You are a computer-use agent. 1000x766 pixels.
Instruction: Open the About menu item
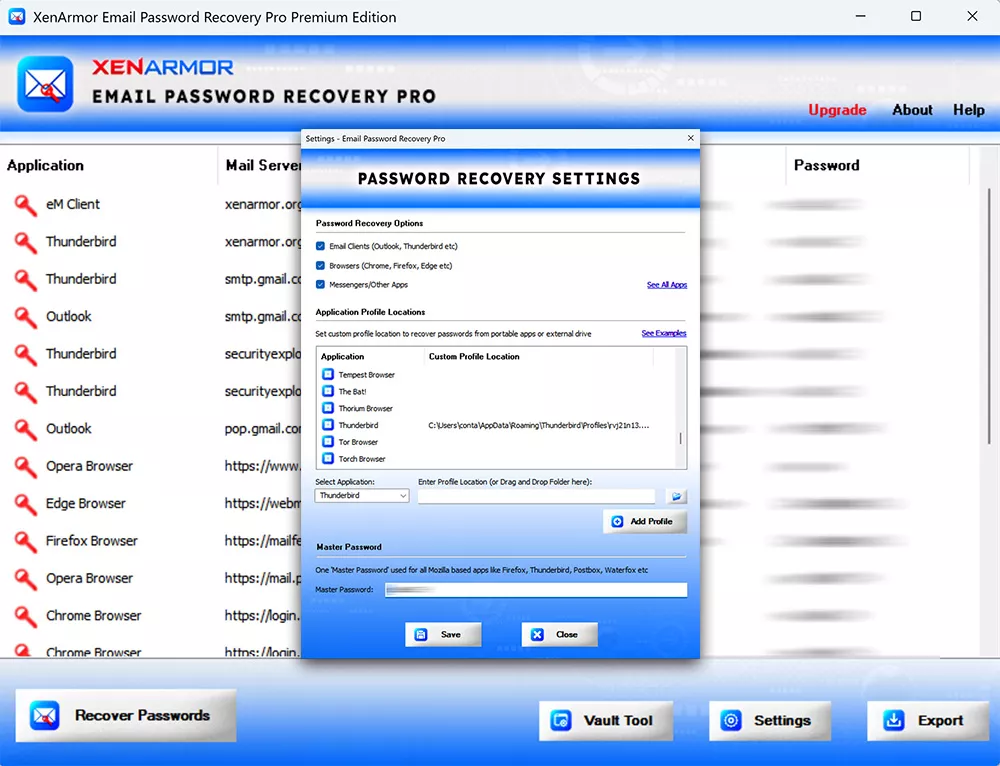click(912, 110)
